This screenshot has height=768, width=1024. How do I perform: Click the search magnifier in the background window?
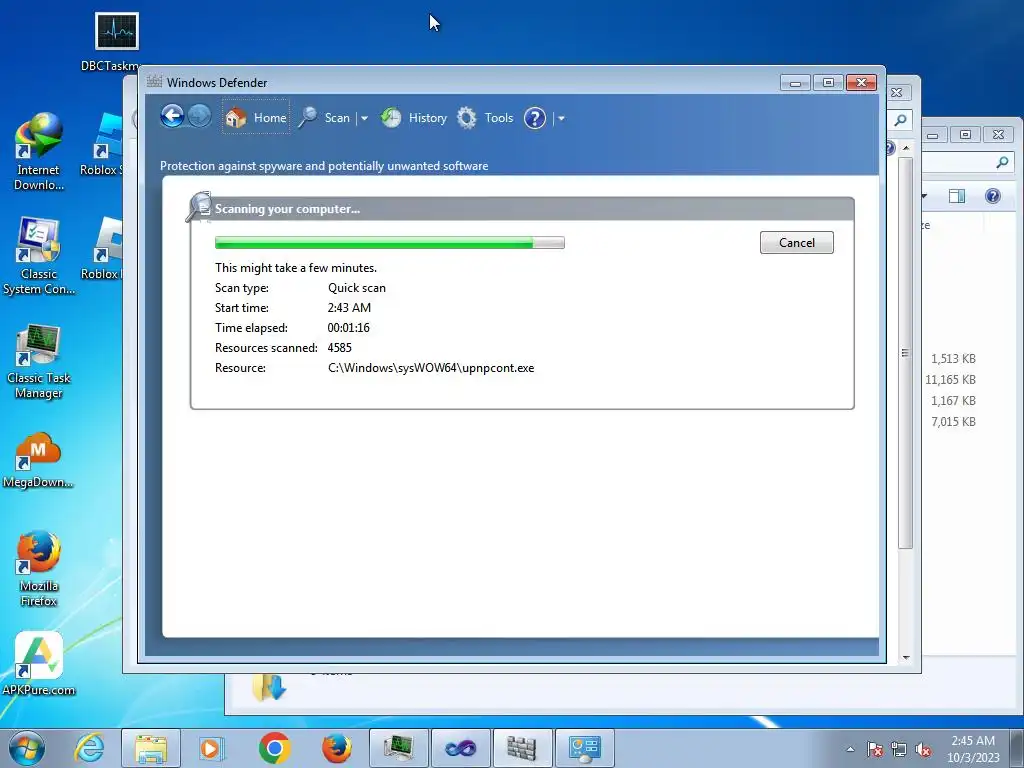[901, 120]
